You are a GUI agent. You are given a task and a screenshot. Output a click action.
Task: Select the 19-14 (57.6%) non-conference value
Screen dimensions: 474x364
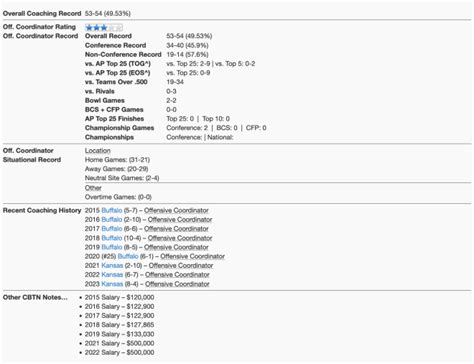click(x=187, y=54)
